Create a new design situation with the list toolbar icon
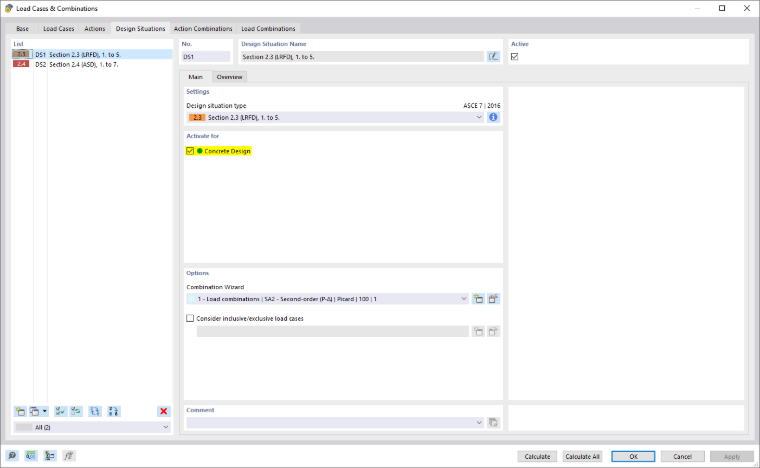Image resolution: width=760 pixels, height=468 pixels. click(20, 411)
